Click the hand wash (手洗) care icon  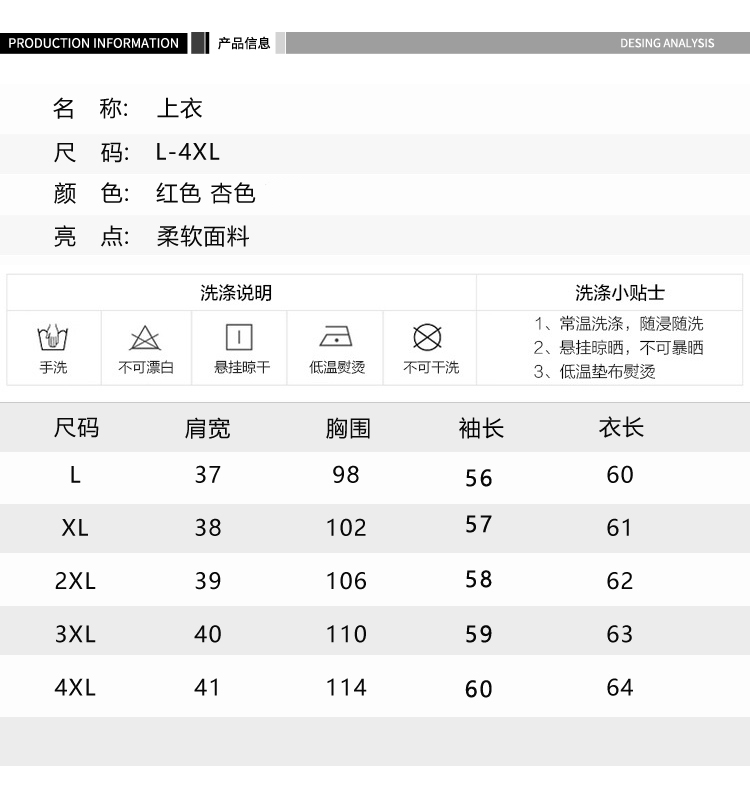(53, 337)
